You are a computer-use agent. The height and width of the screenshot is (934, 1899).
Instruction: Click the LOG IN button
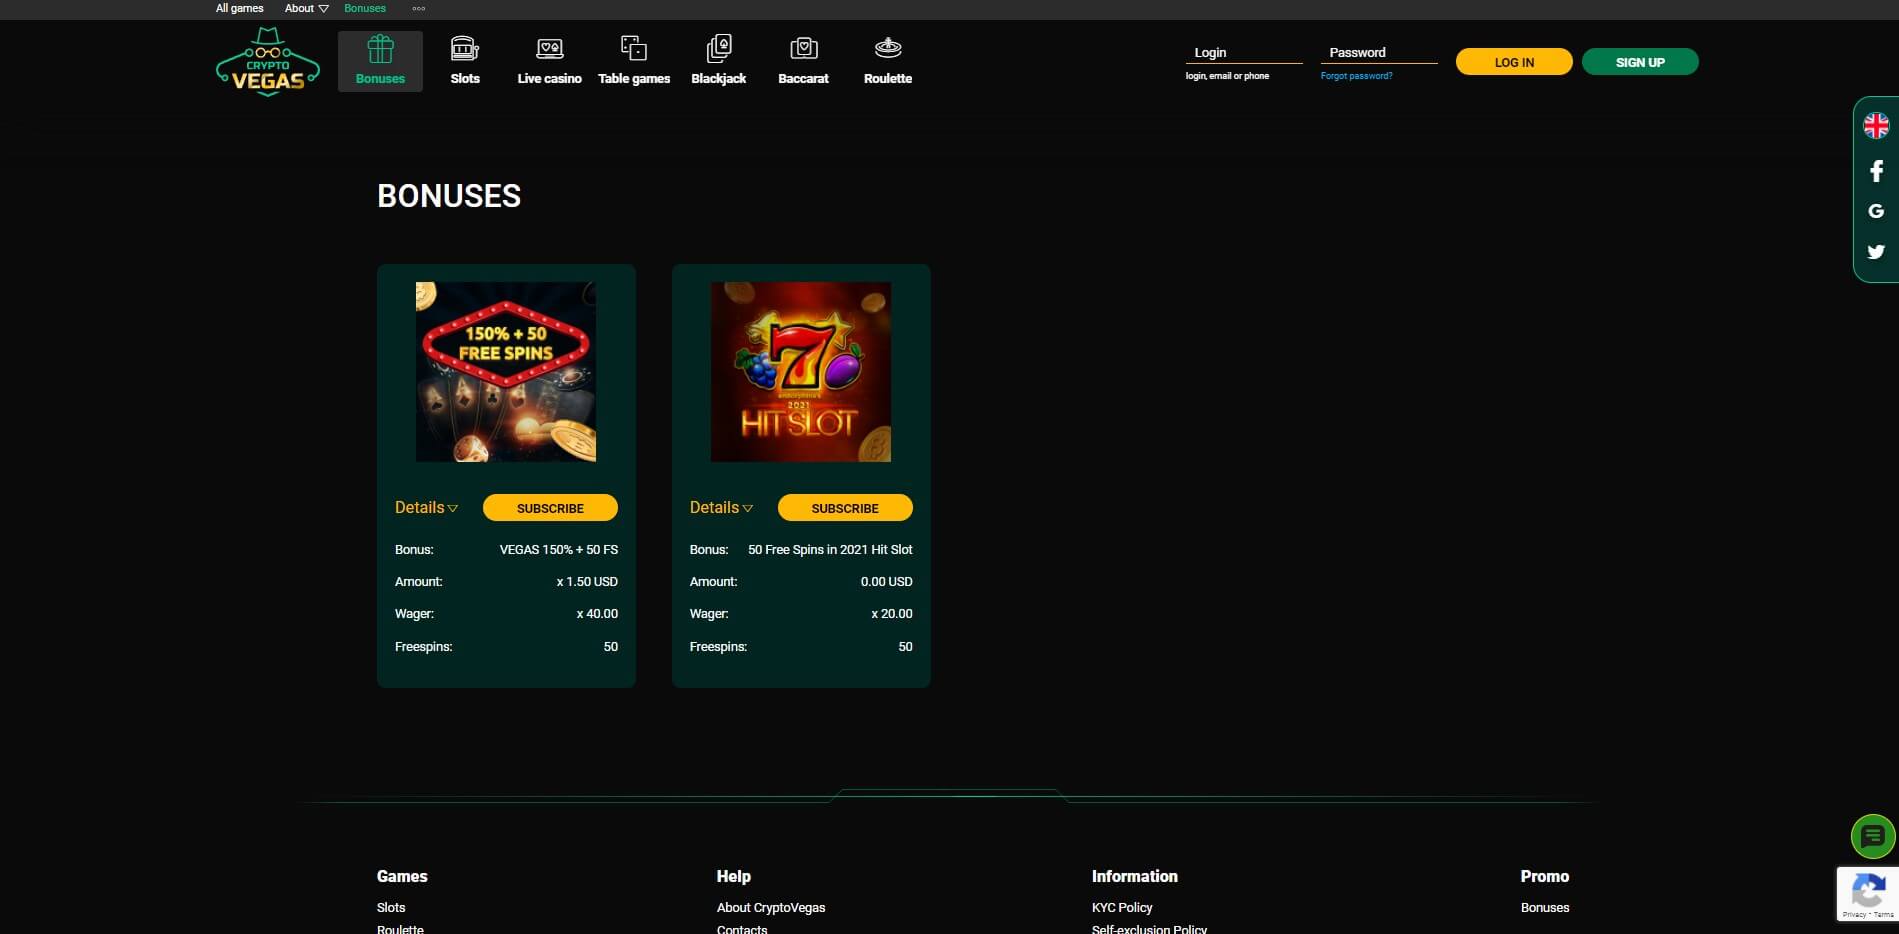(1514, 62)
